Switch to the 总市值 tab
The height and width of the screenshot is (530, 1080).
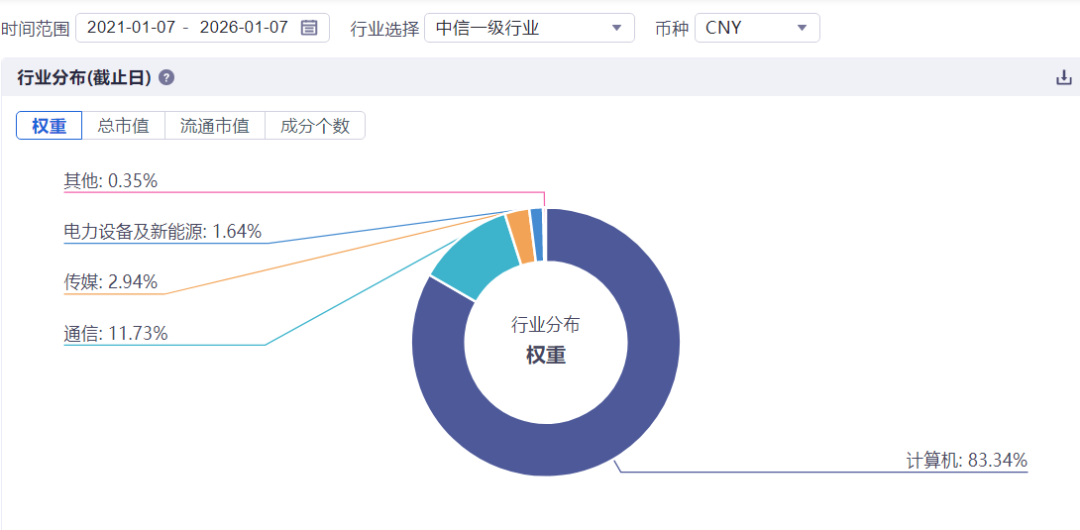(123, 126)
